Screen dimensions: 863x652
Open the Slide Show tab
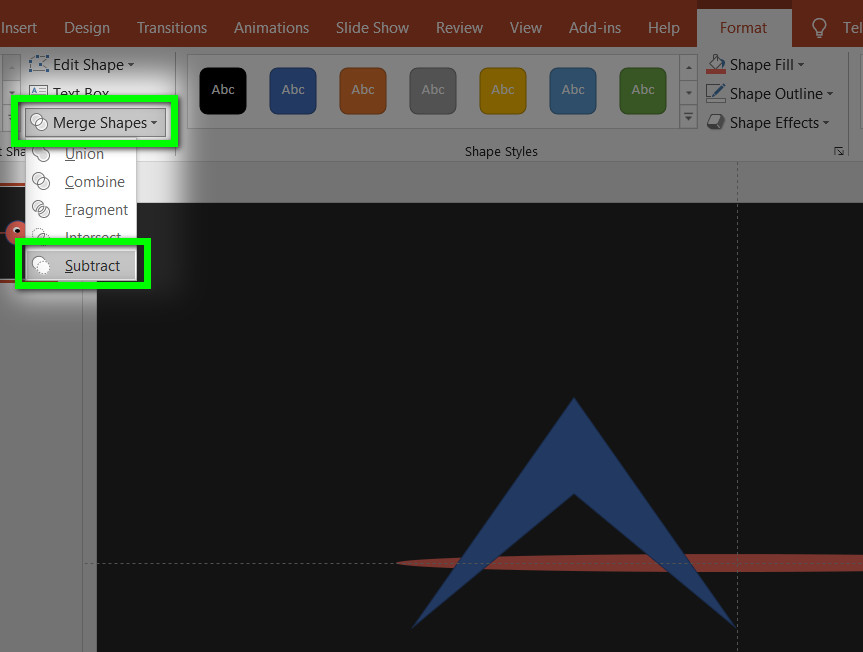coord(372,28)
